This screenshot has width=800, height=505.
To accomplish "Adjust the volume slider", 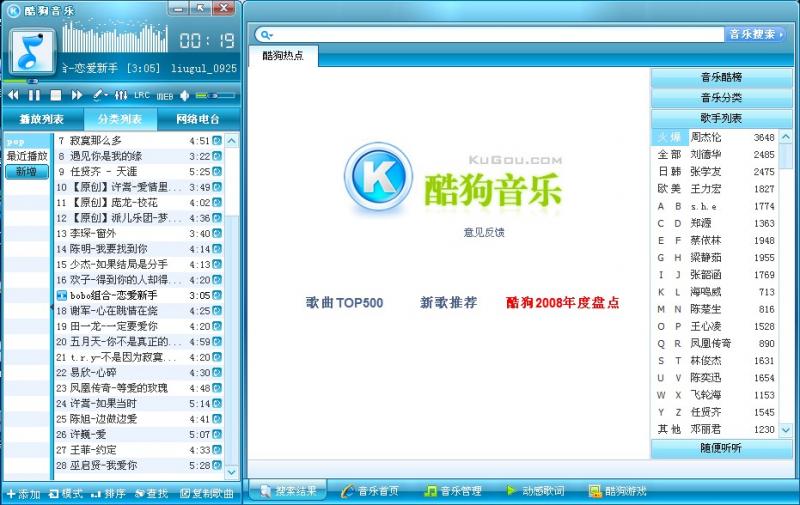I will (x=215, y=95).
